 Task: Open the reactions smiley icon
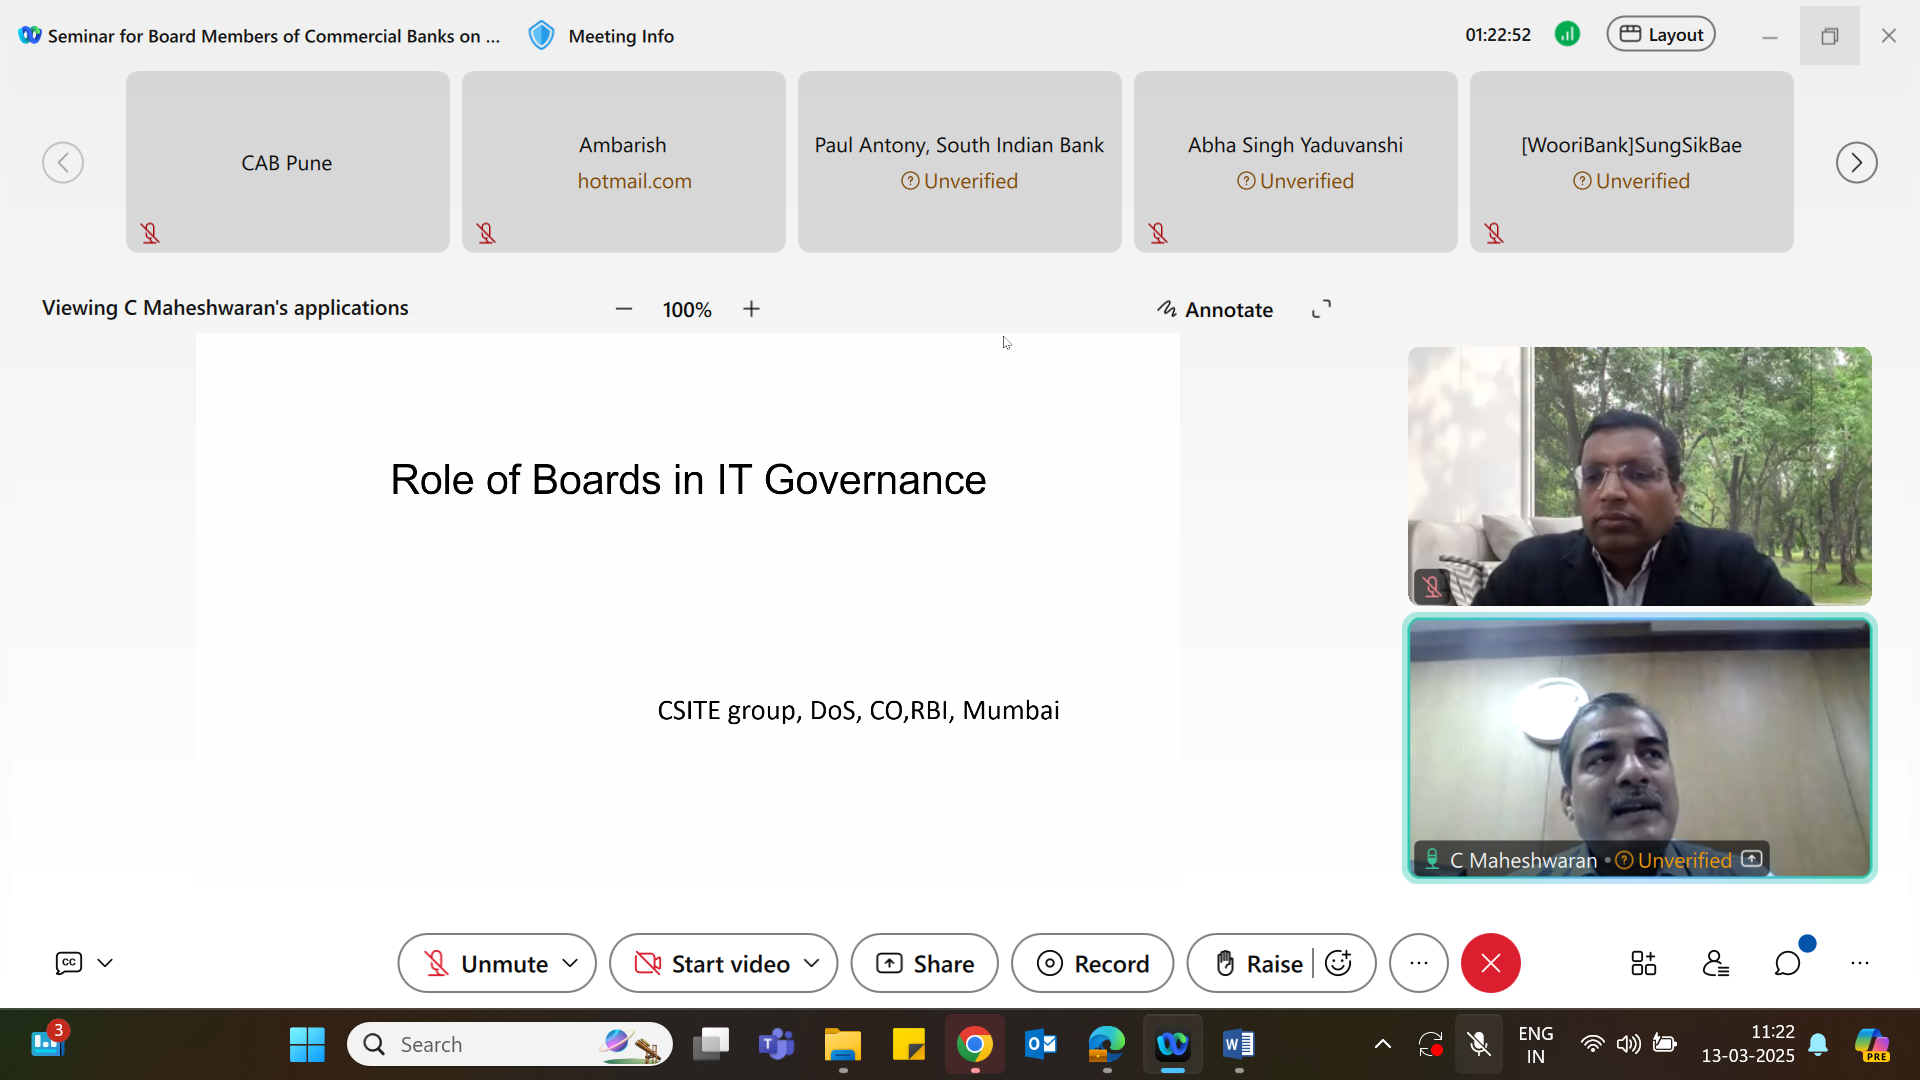click(x=1338, y=963)
